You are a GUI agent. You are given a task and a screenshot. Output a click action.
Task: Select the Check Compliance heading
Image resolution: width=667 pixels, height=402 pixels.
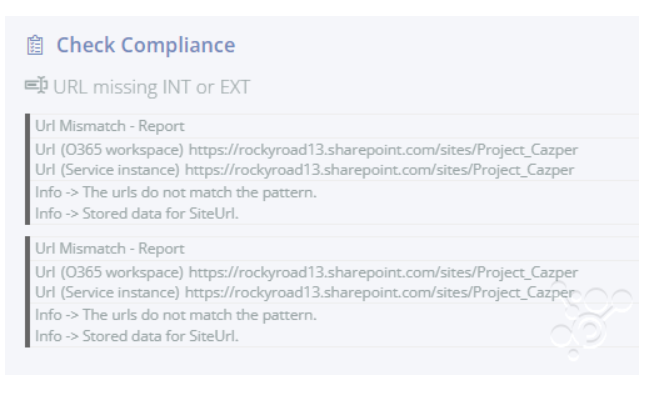(x=145, y=45)
